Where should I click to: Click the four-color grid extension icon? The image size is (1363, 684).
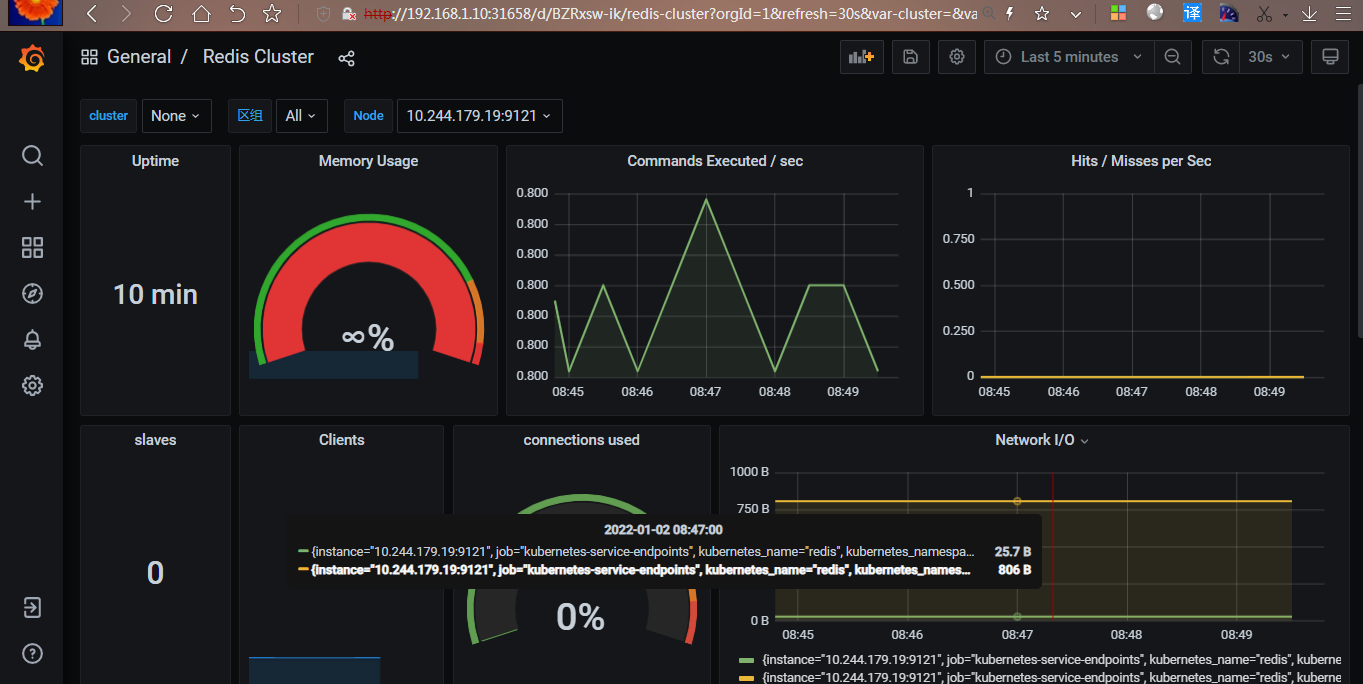pos(1118,13)
